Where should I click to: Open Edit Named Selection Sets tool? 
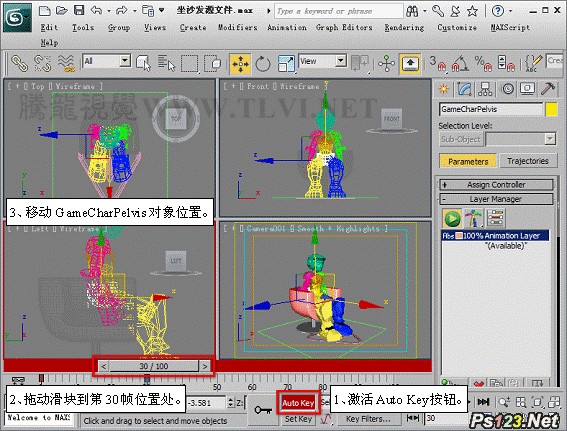point(533,63)
